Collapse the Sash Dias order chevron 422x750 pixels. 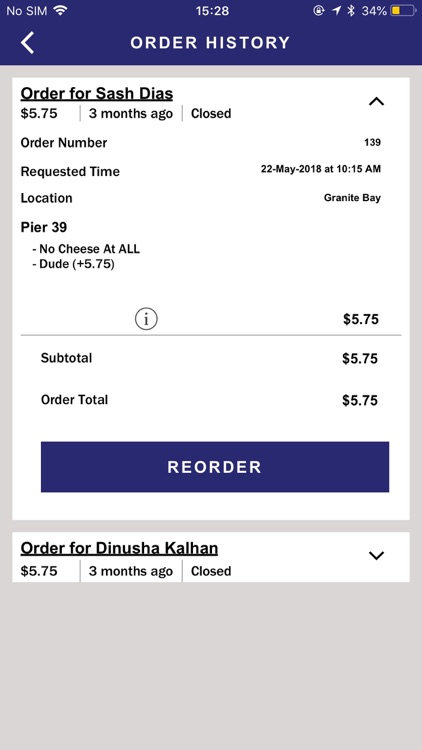click(377, 101)
